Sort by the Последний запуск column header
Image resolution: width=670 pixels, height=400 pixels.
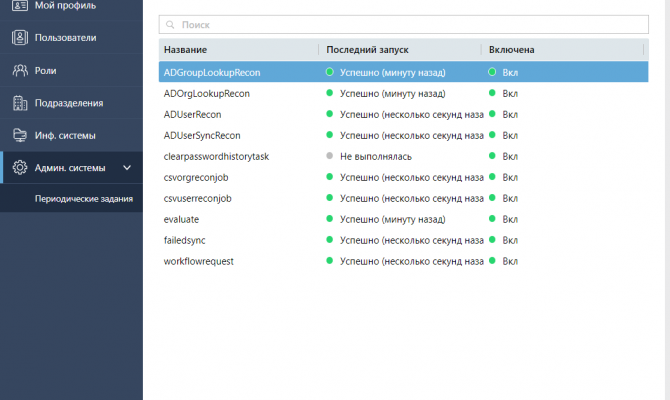click(x=367, y=49)
